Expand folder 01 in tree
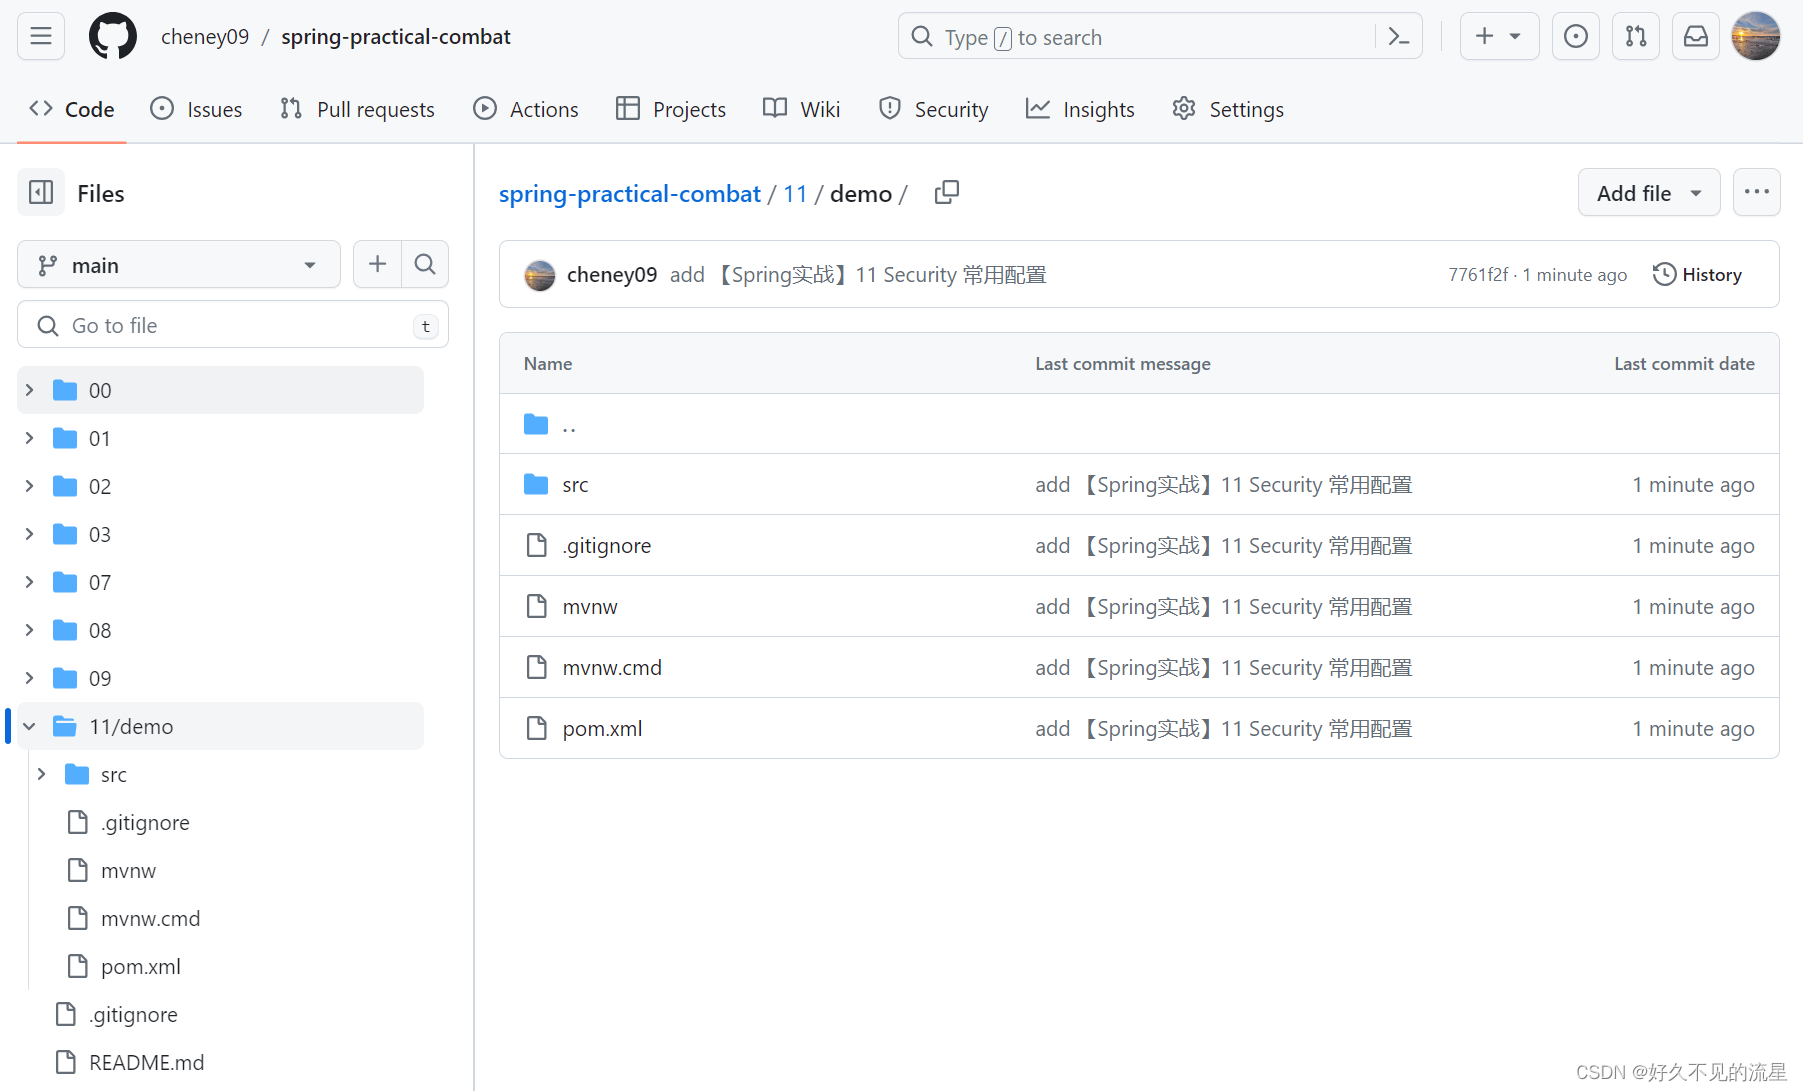1803x1091 pixels. [29, 438]
